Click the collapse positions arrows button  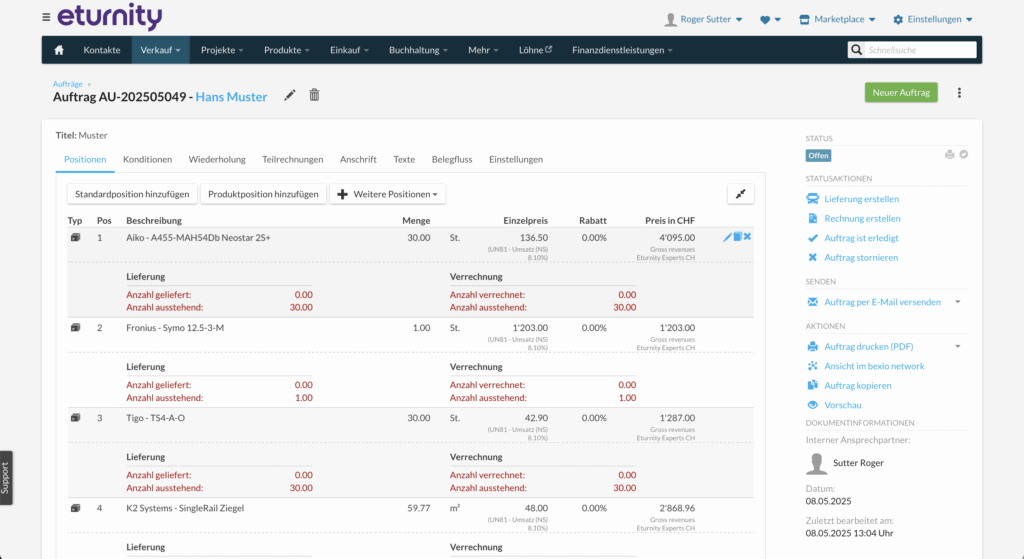[x=740, y=194]
